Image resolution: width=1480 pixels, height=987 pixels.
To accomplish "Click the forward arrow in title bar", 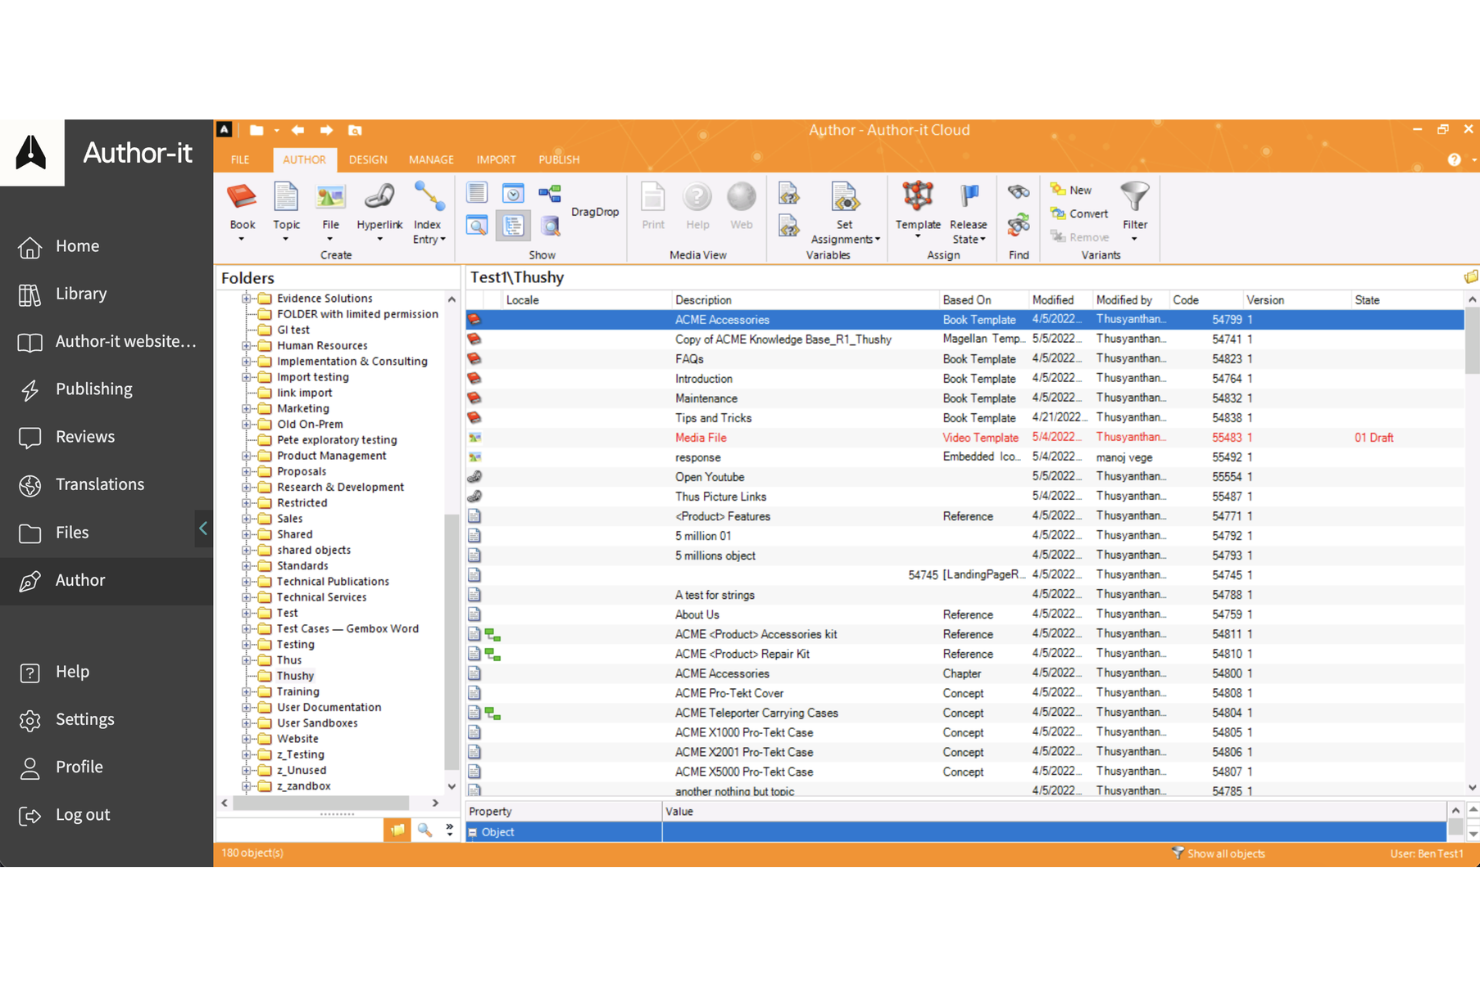I will pyautogui.click(x=326, y=130).
